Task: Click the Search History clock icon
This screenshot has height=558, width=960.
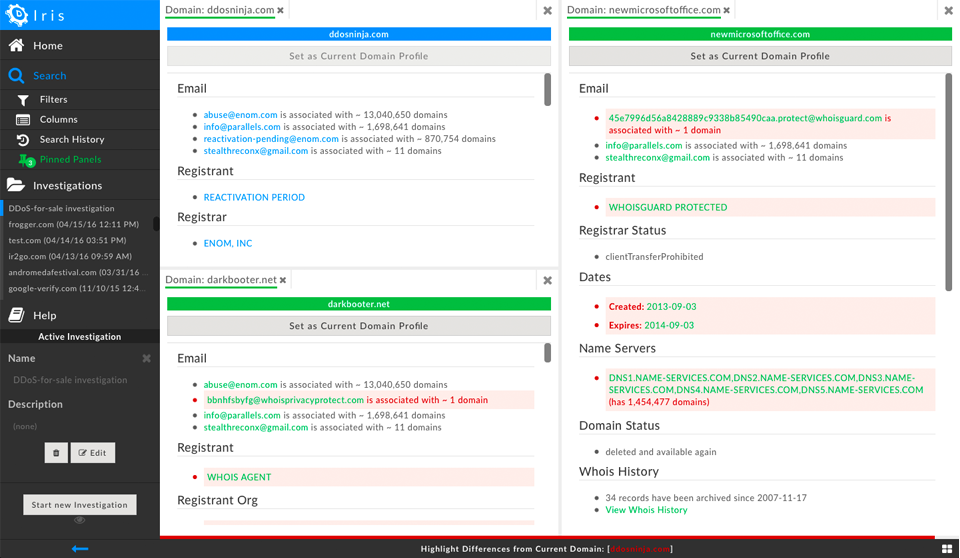Action: (x=23, y=140)
